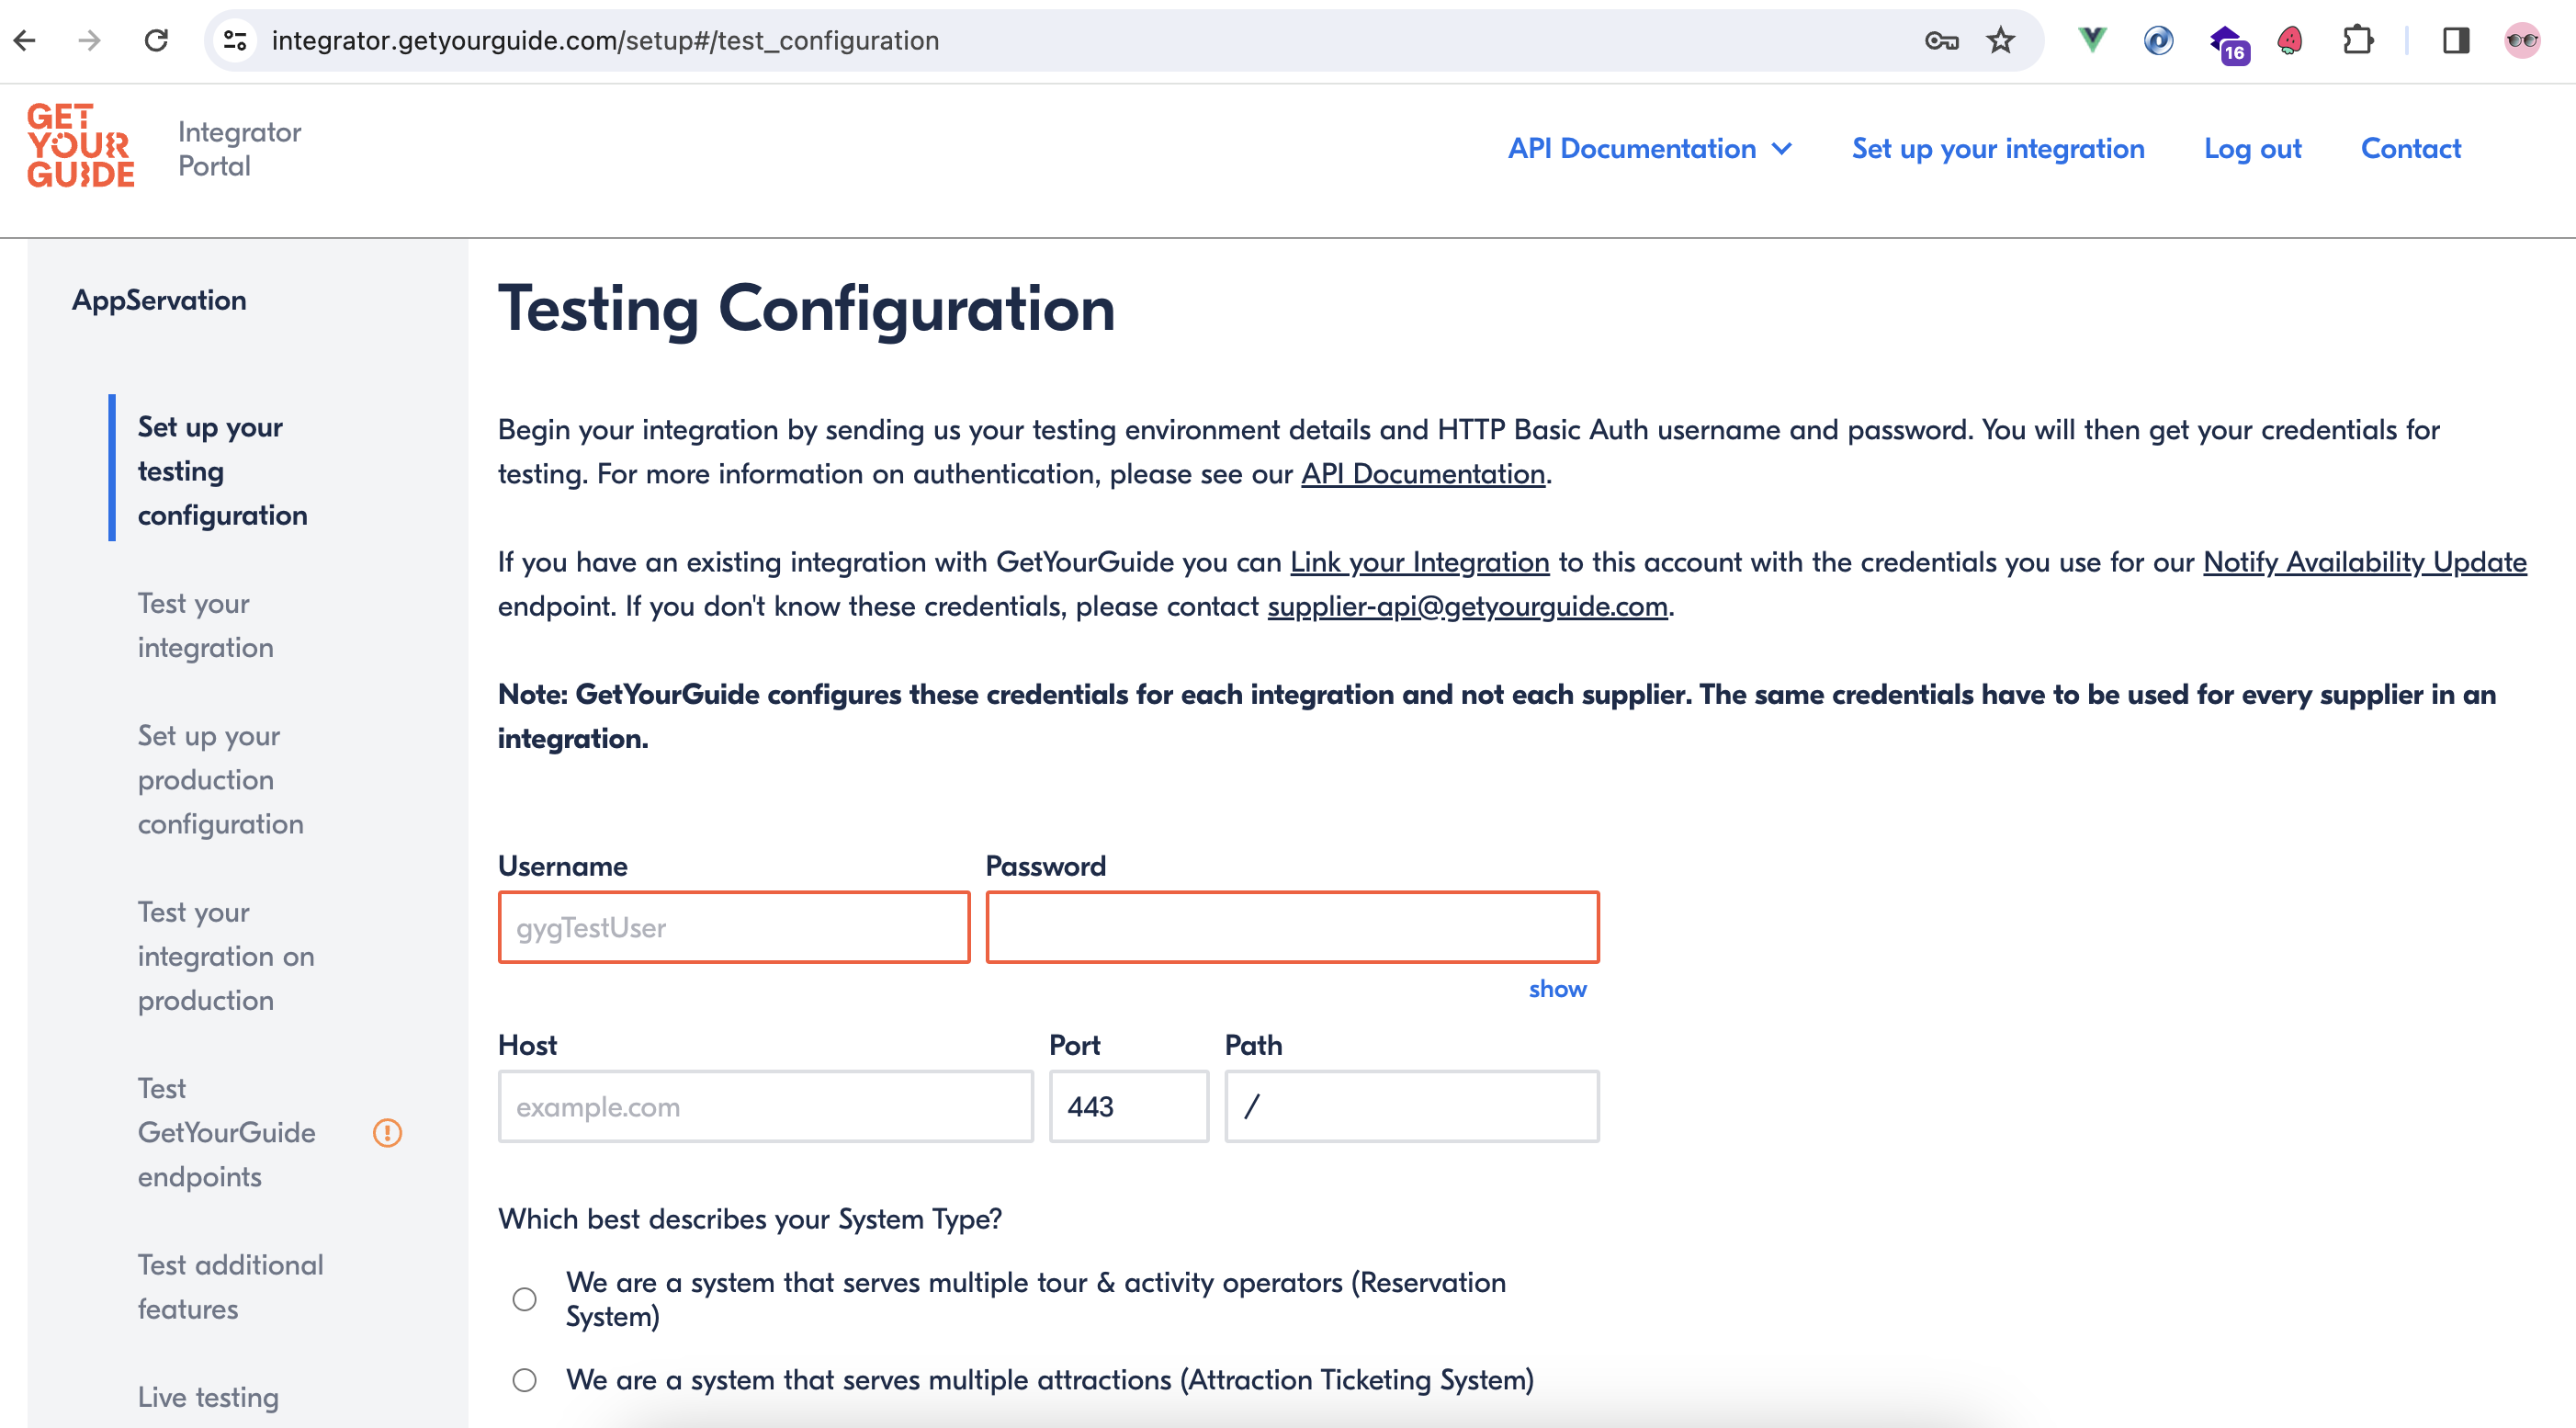This screenshot has height=1428, width=2576.
Task: Click the browser reload icon
Action: tap(156, 40)
